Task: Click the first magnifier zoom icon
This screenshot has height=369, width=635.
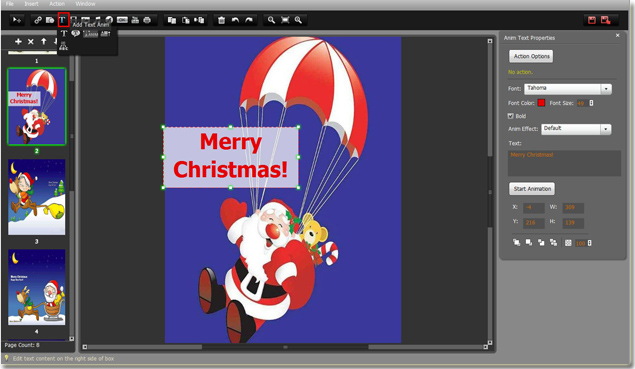Action: pyautogui.click(x=271, y=20)
